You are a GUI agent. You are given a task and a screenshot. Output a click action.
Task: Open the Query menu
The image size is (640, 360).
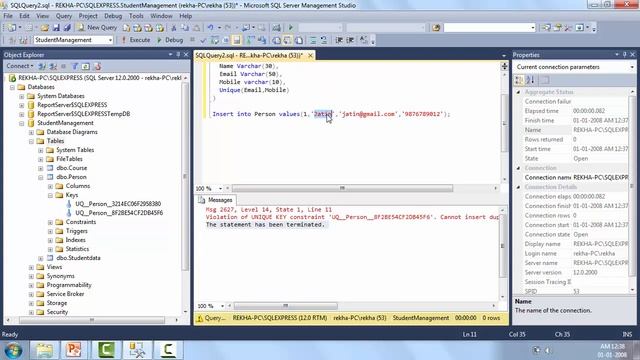[64, 16]
